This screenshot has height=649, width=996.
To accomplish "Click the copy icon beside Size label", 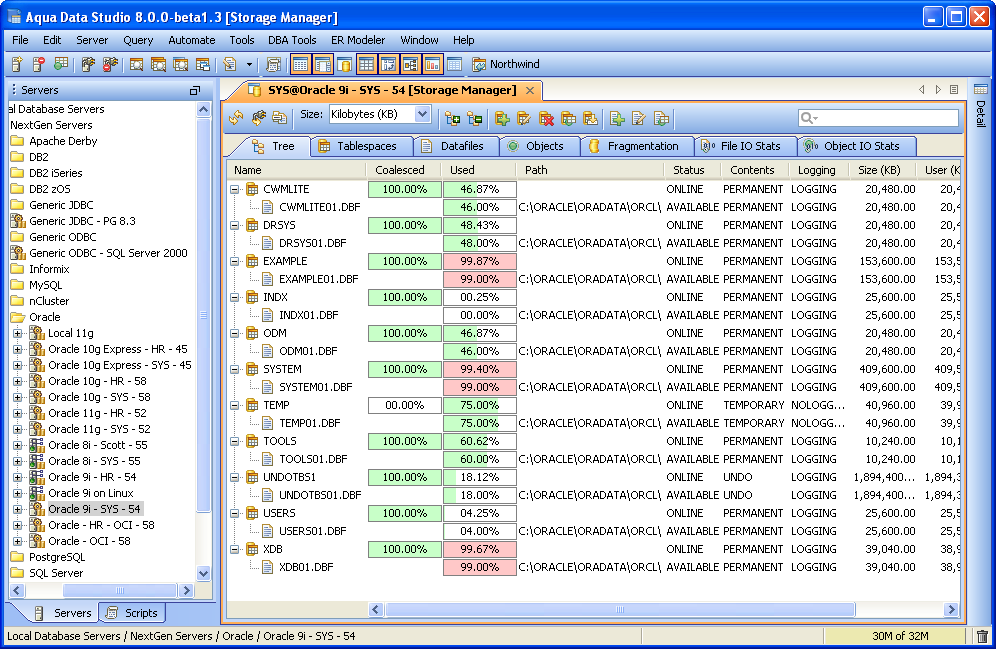I will (279, 117).
